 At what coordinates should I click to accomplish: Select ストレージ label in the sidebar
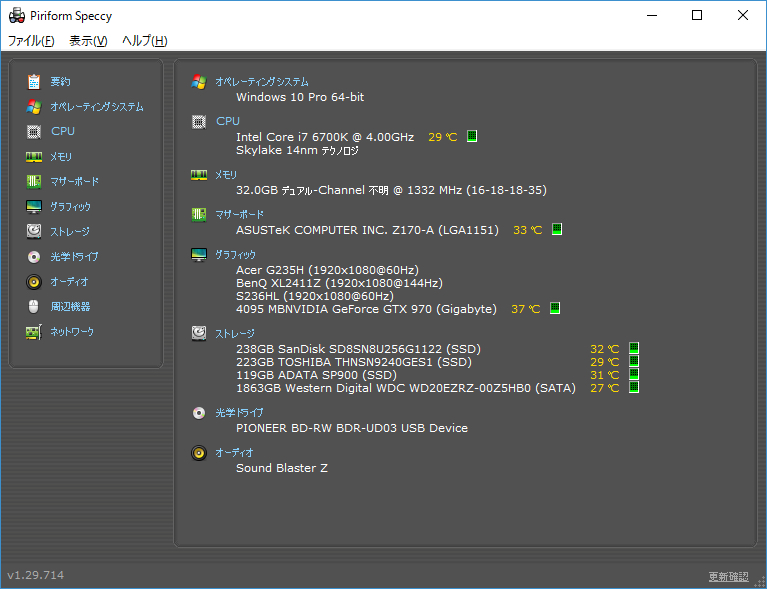(70, 231)
